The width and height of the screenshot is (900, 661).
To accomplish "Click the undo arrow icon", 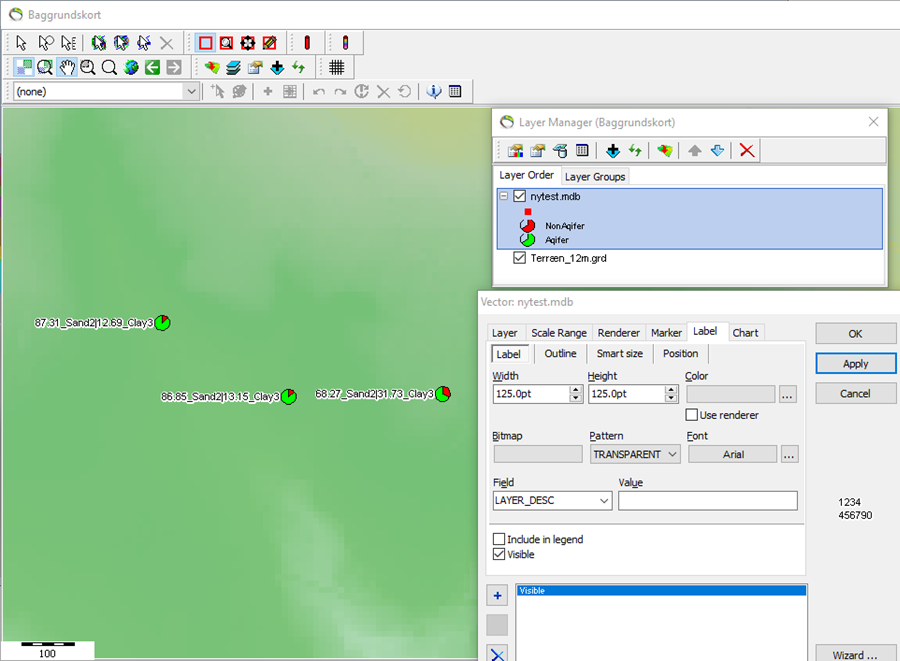I will point(319,92).
